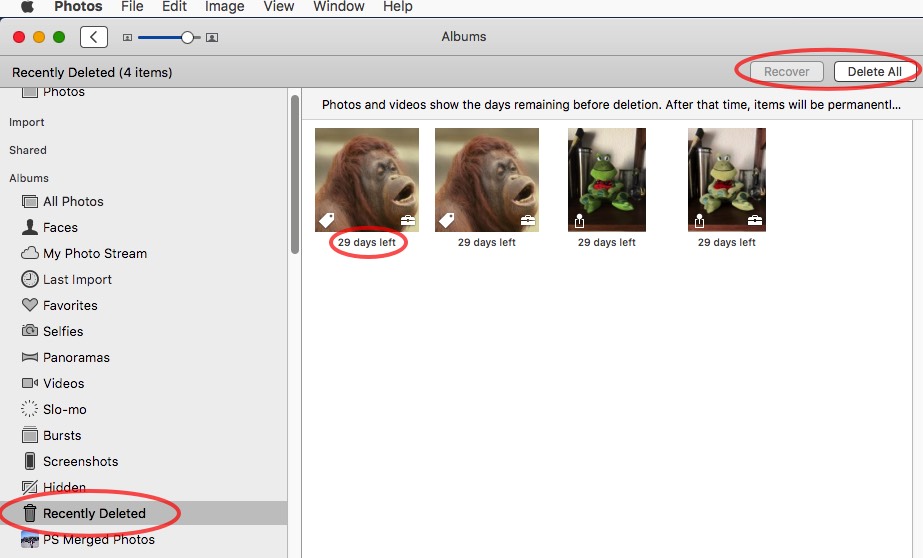
Task: Open the Photos app menu
Action: coord(78,6)
